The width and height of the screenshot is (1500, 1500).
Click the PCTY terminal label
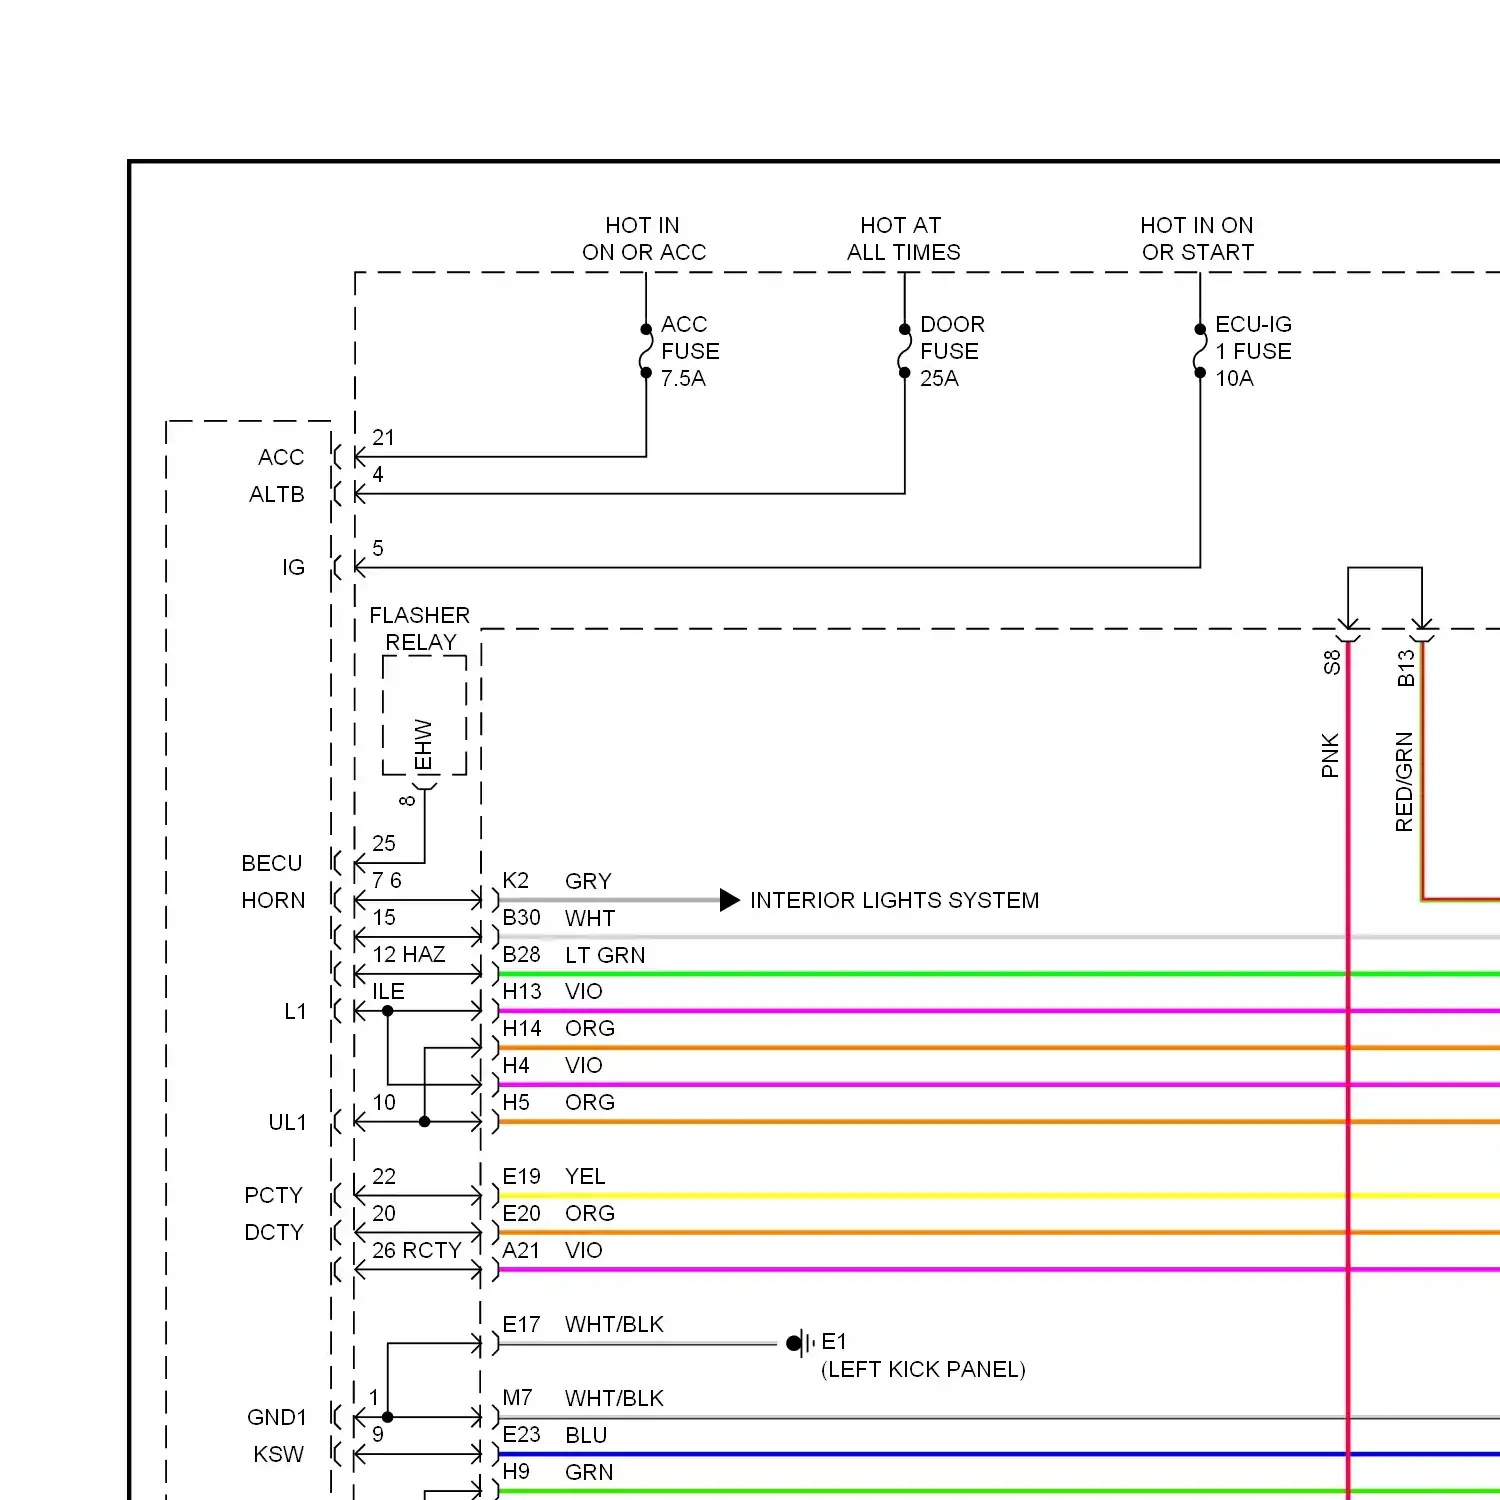(273, 1195)
